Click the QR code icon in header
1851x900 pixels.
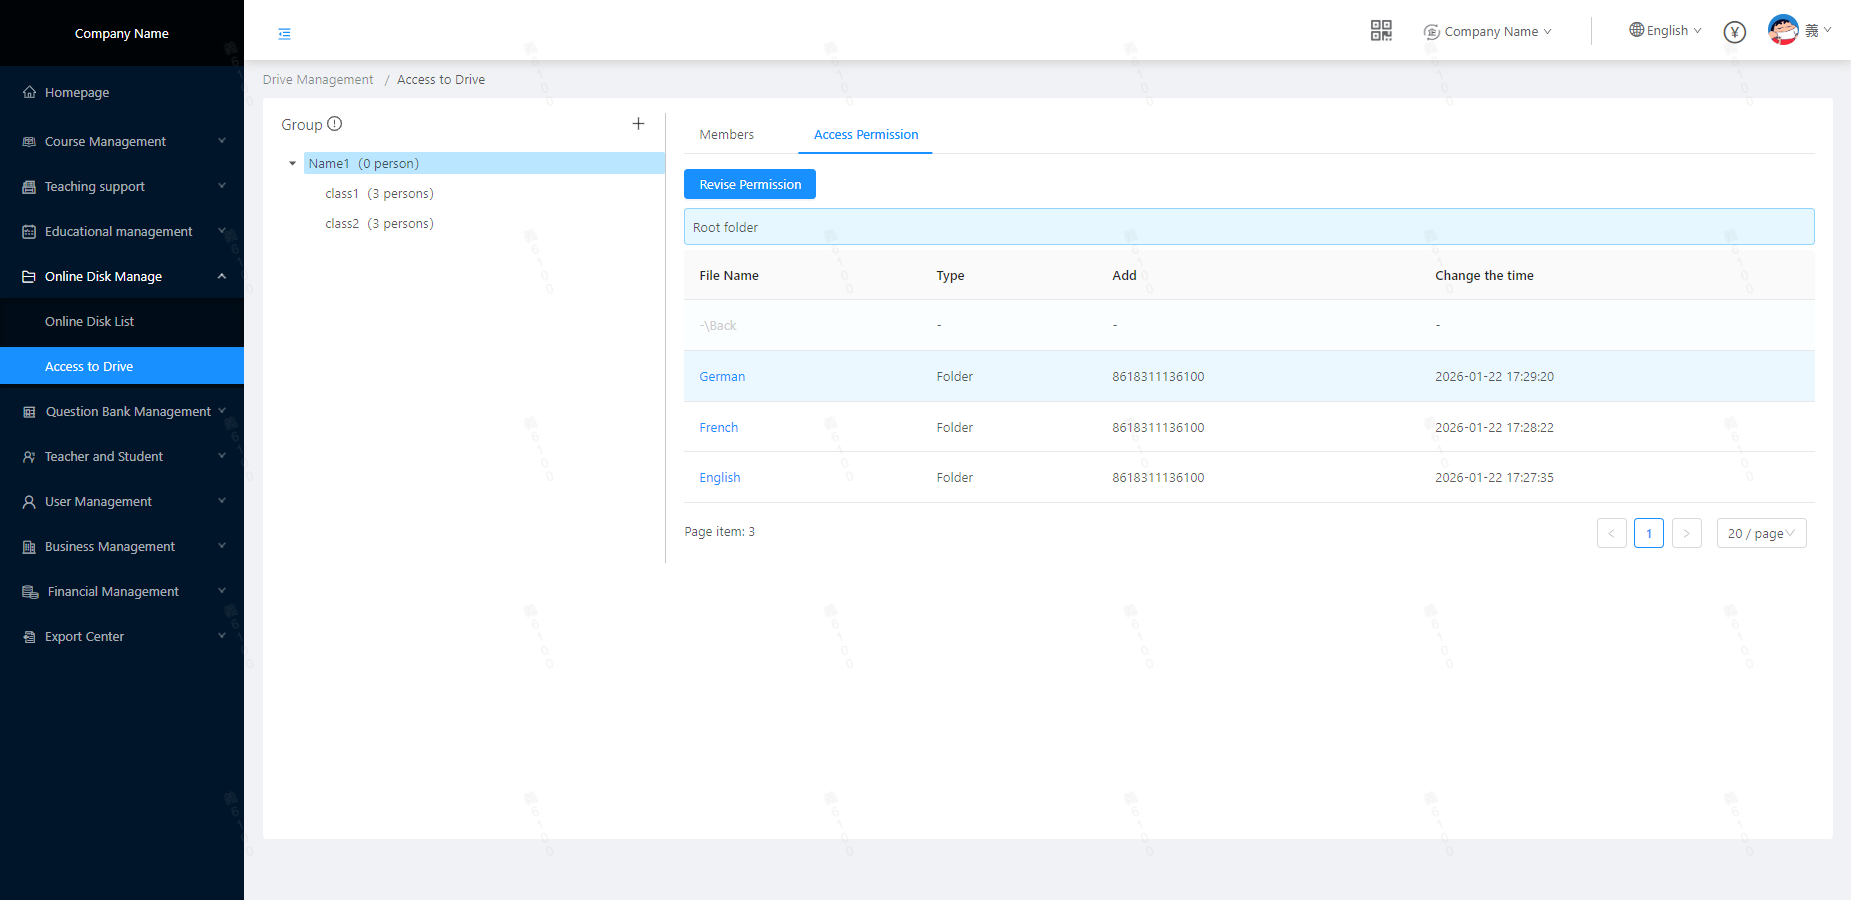pos(1381,31)
